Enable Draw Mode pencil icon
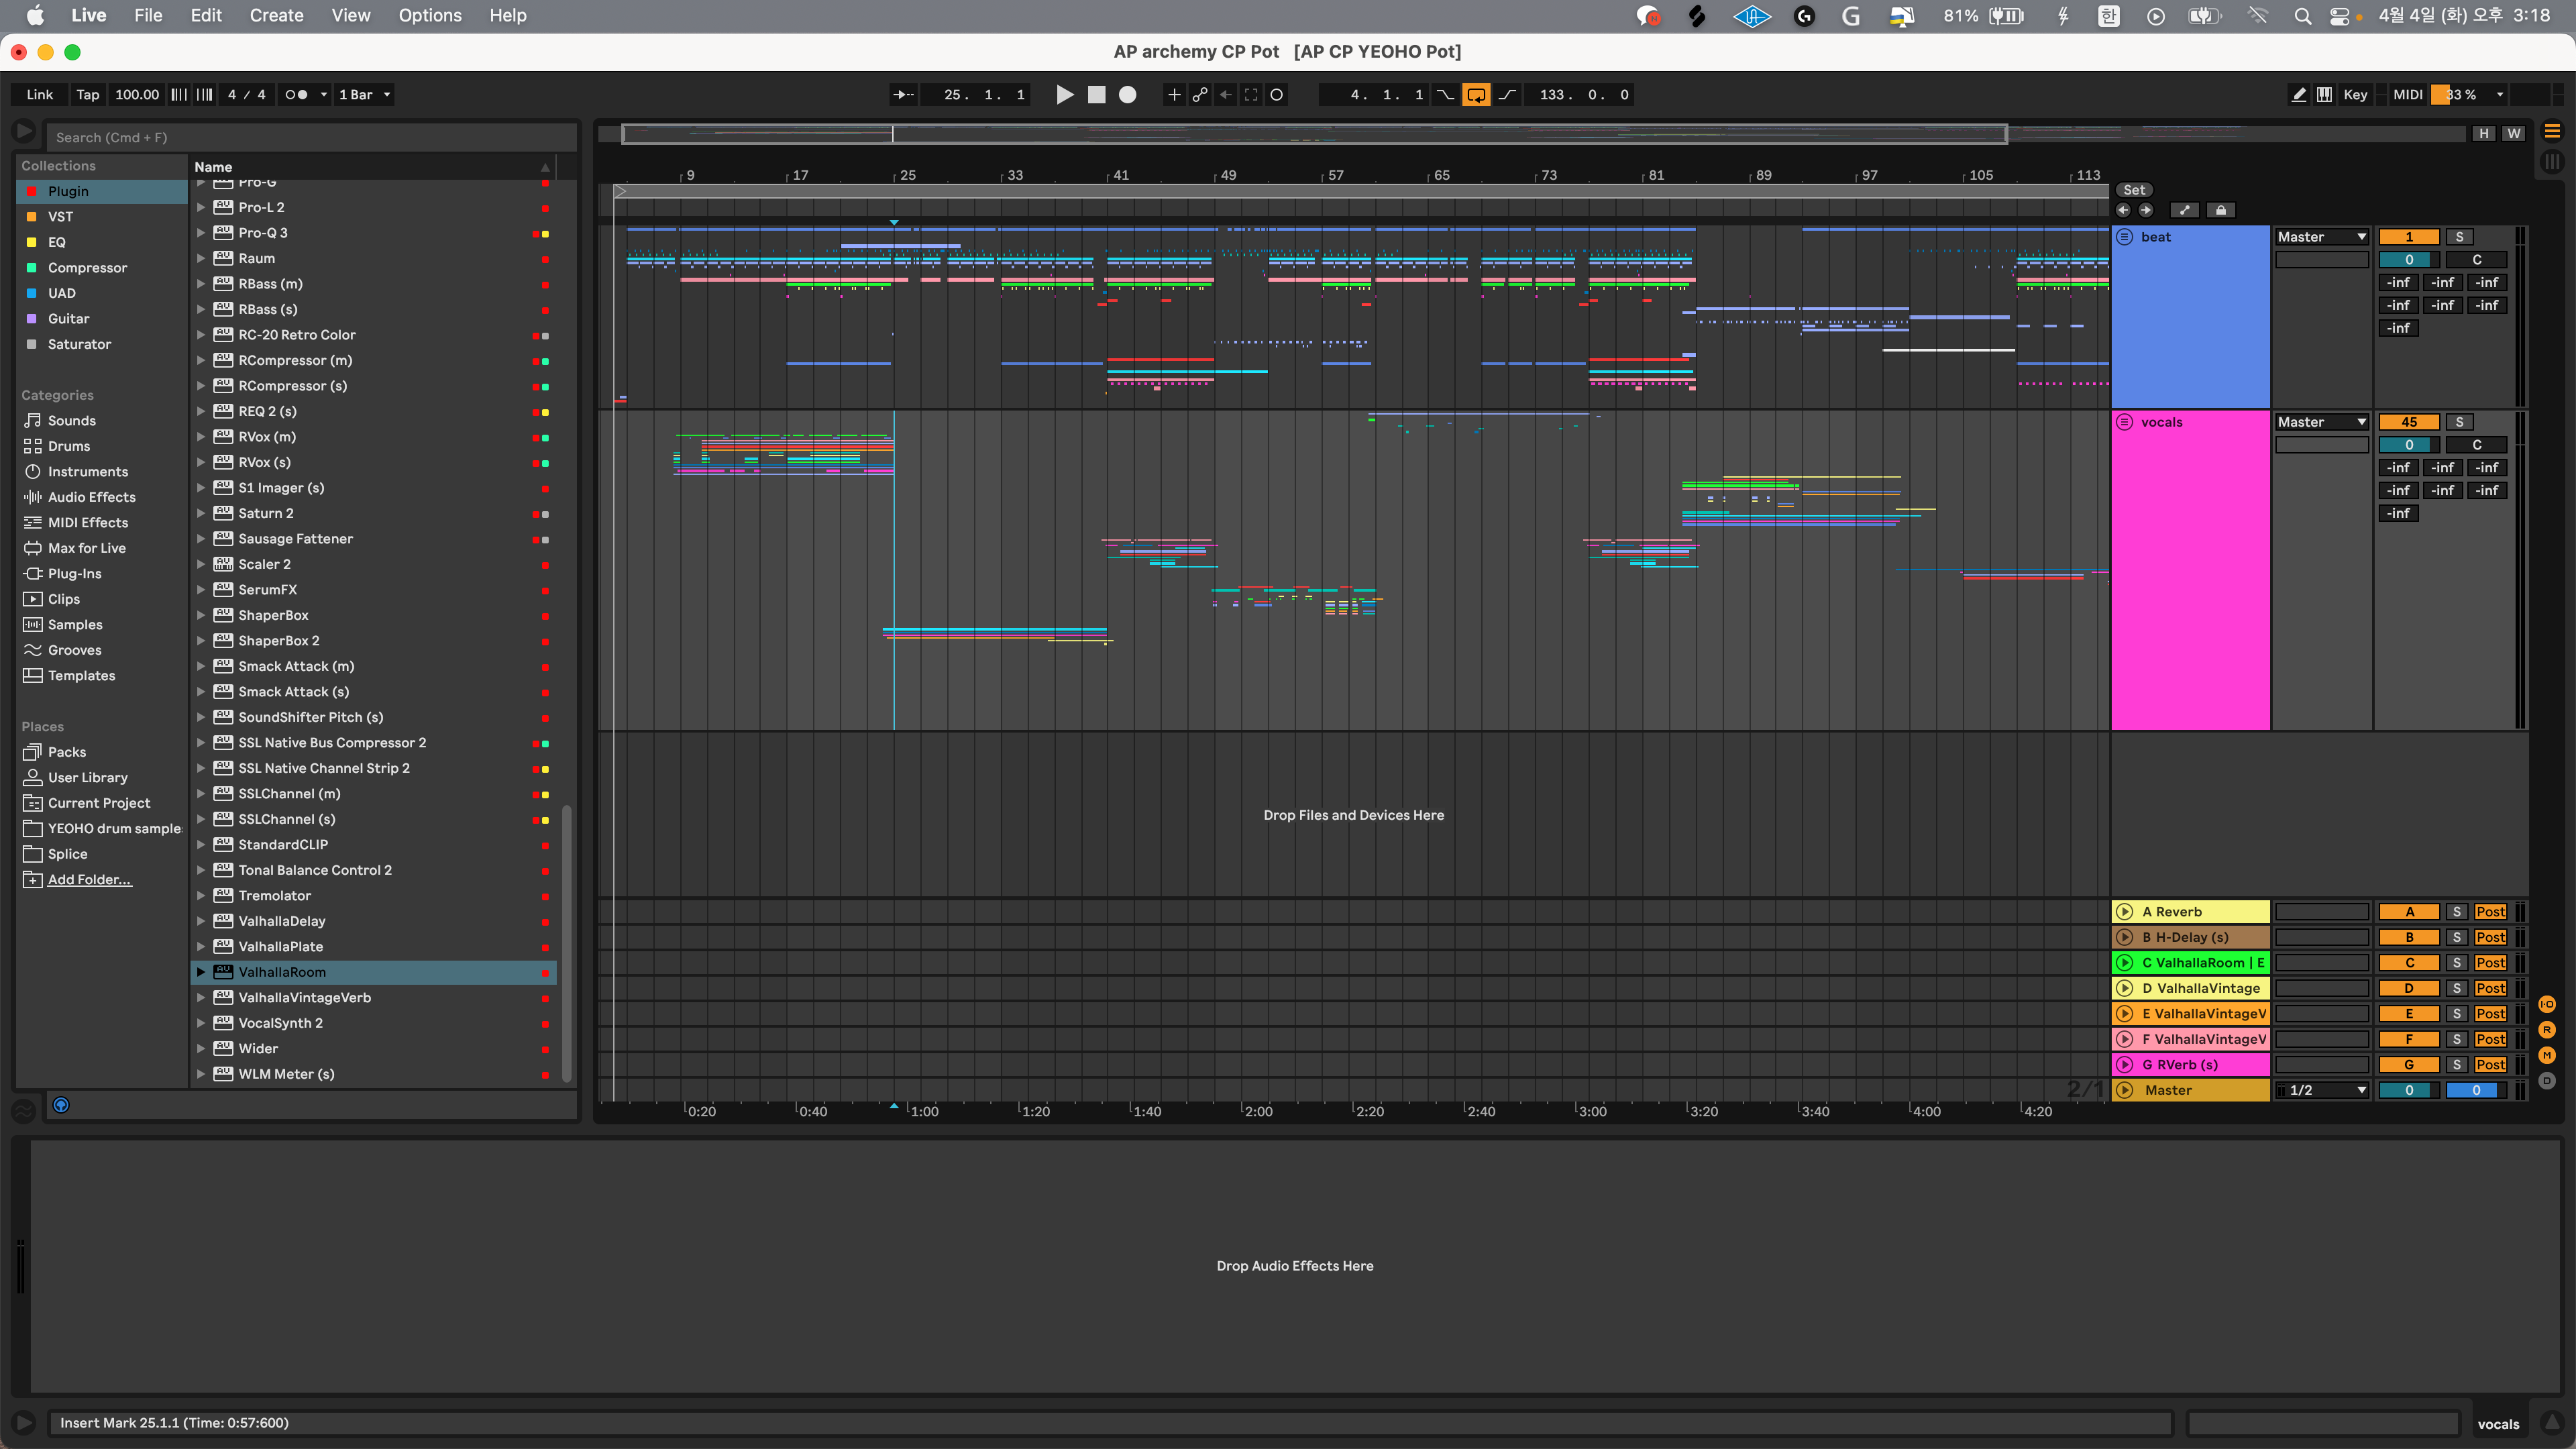This screenshot has height=1449, width=2576. tap(2299, 95)
